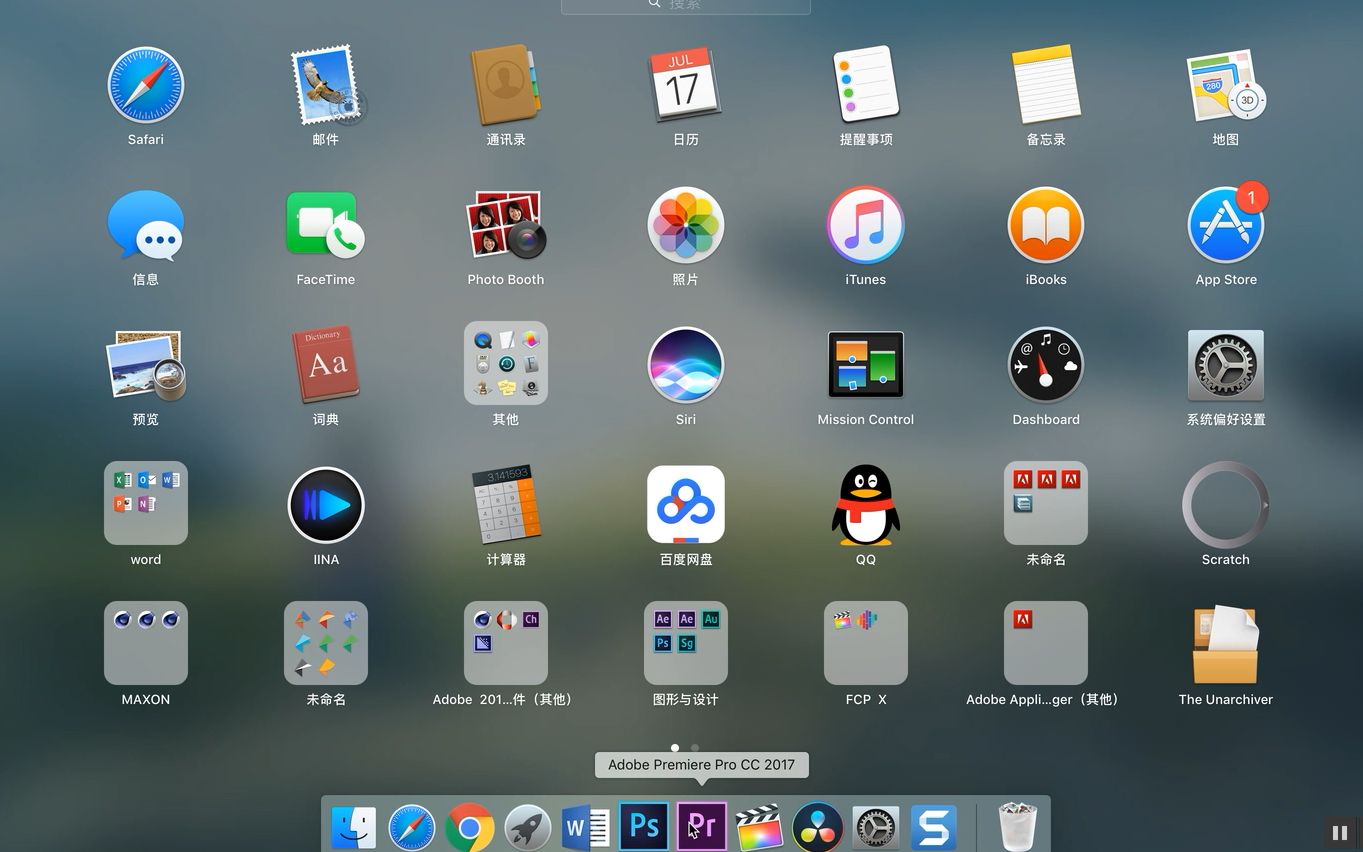Open QQ penguin app
1363x852 pixels.
click(866, 505)
